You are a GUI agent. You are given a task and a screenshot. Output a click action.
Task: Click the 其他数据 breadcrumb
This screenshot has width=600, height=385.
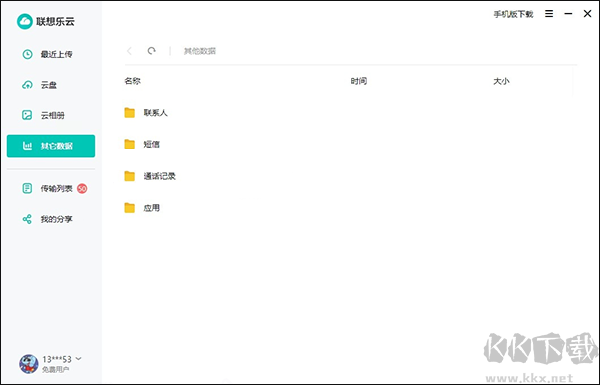[200, 51]
